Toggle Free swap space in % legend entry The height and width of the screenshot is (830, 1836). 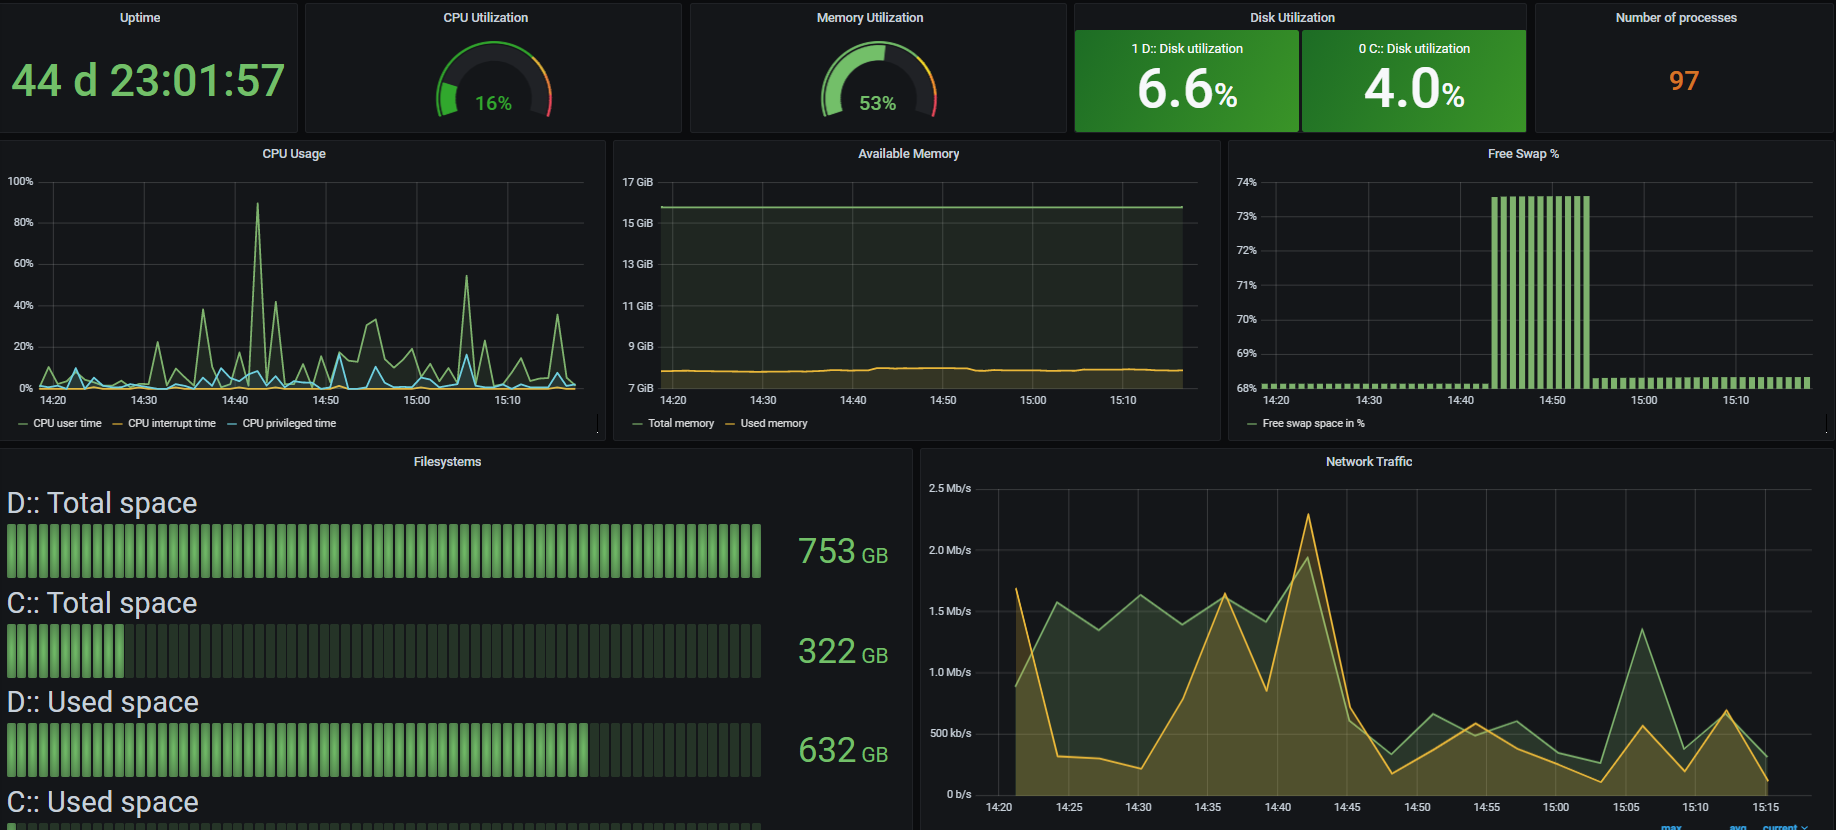point(1313,424)
